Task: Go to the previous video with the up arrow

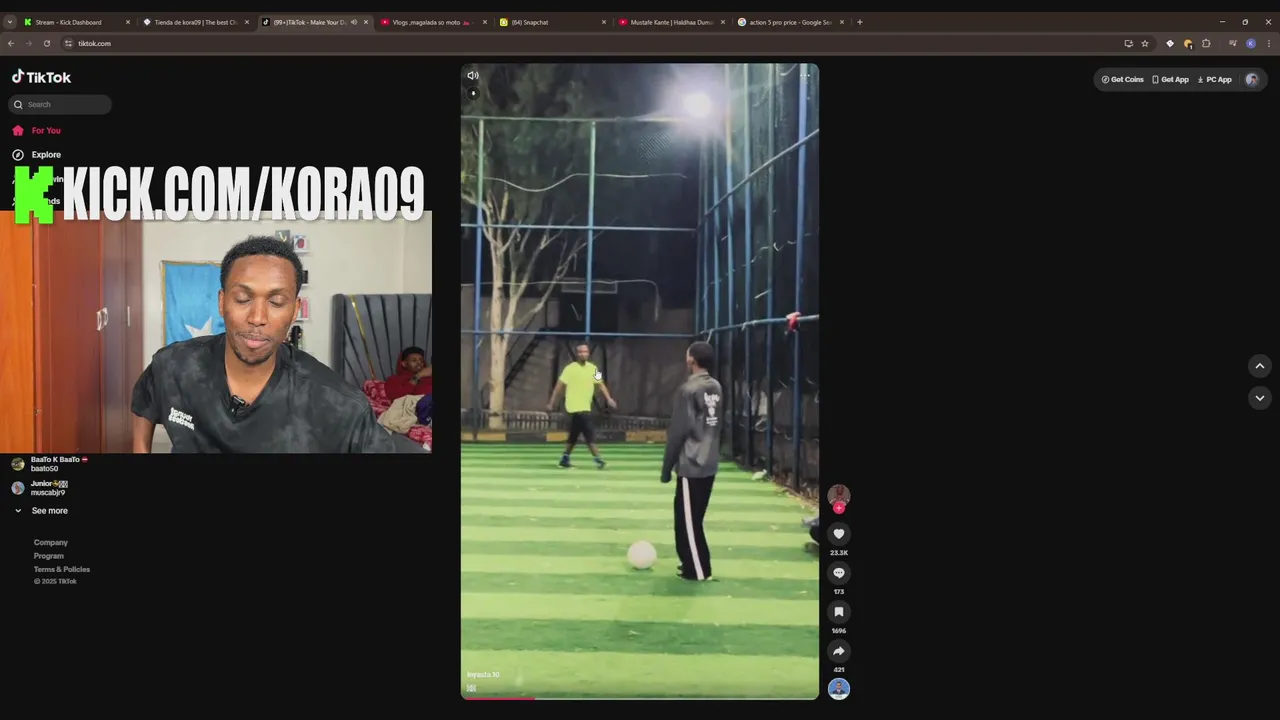Action: [1260, 366]
